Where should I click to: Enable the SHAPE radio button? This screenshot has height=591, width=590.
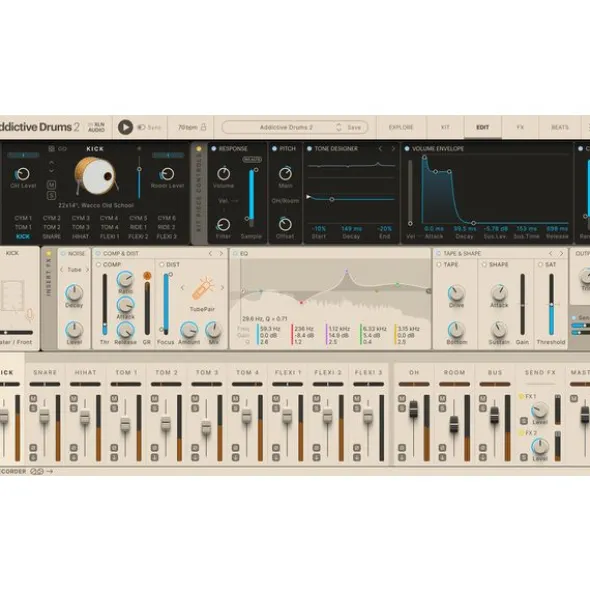(484, 265)
